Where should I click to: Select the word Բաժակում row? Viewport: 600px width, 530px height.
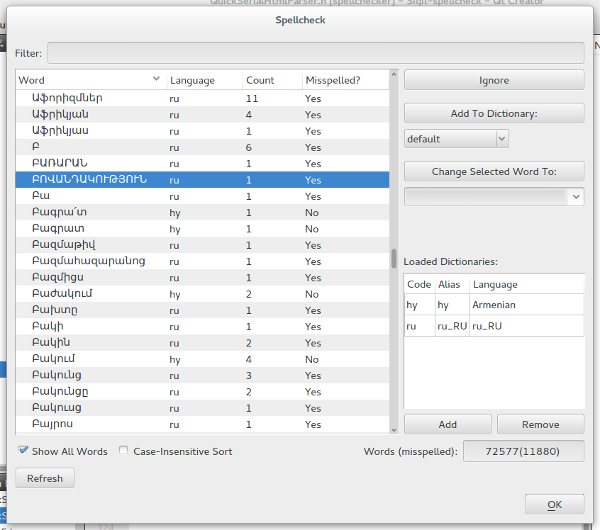[x=202, y=294]
